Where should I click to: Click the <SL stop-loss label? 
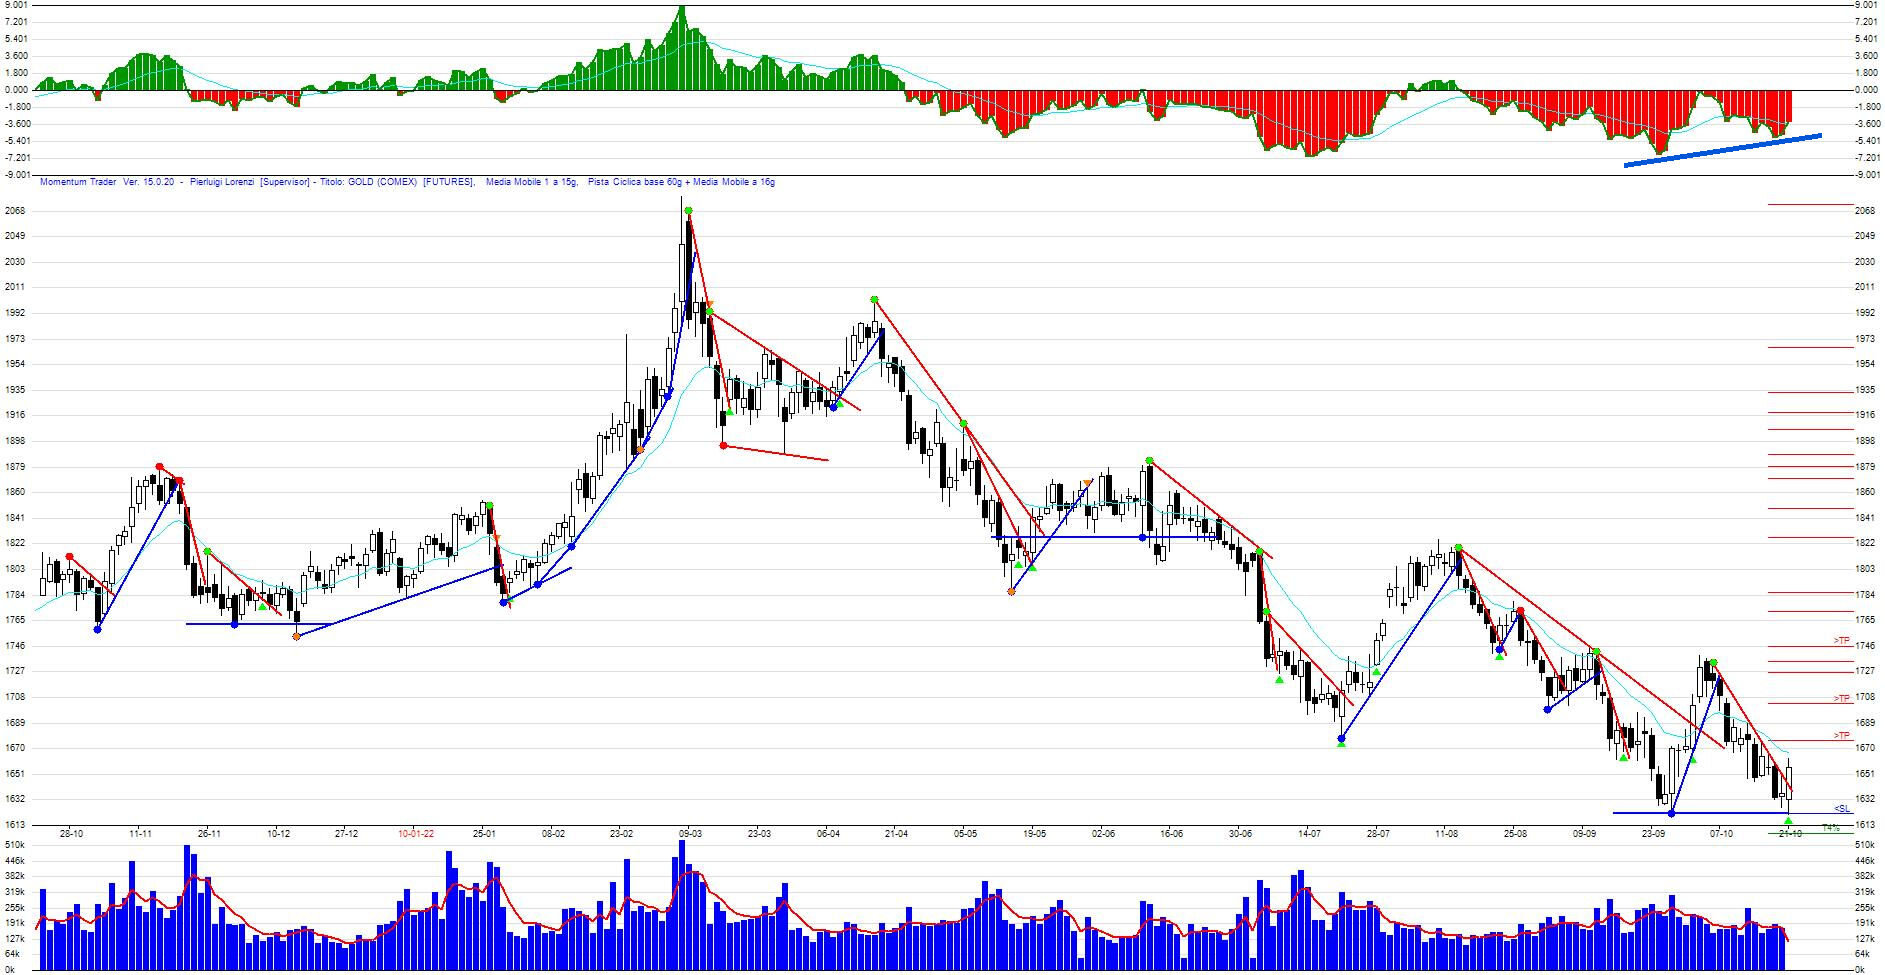coord(1842,808)
